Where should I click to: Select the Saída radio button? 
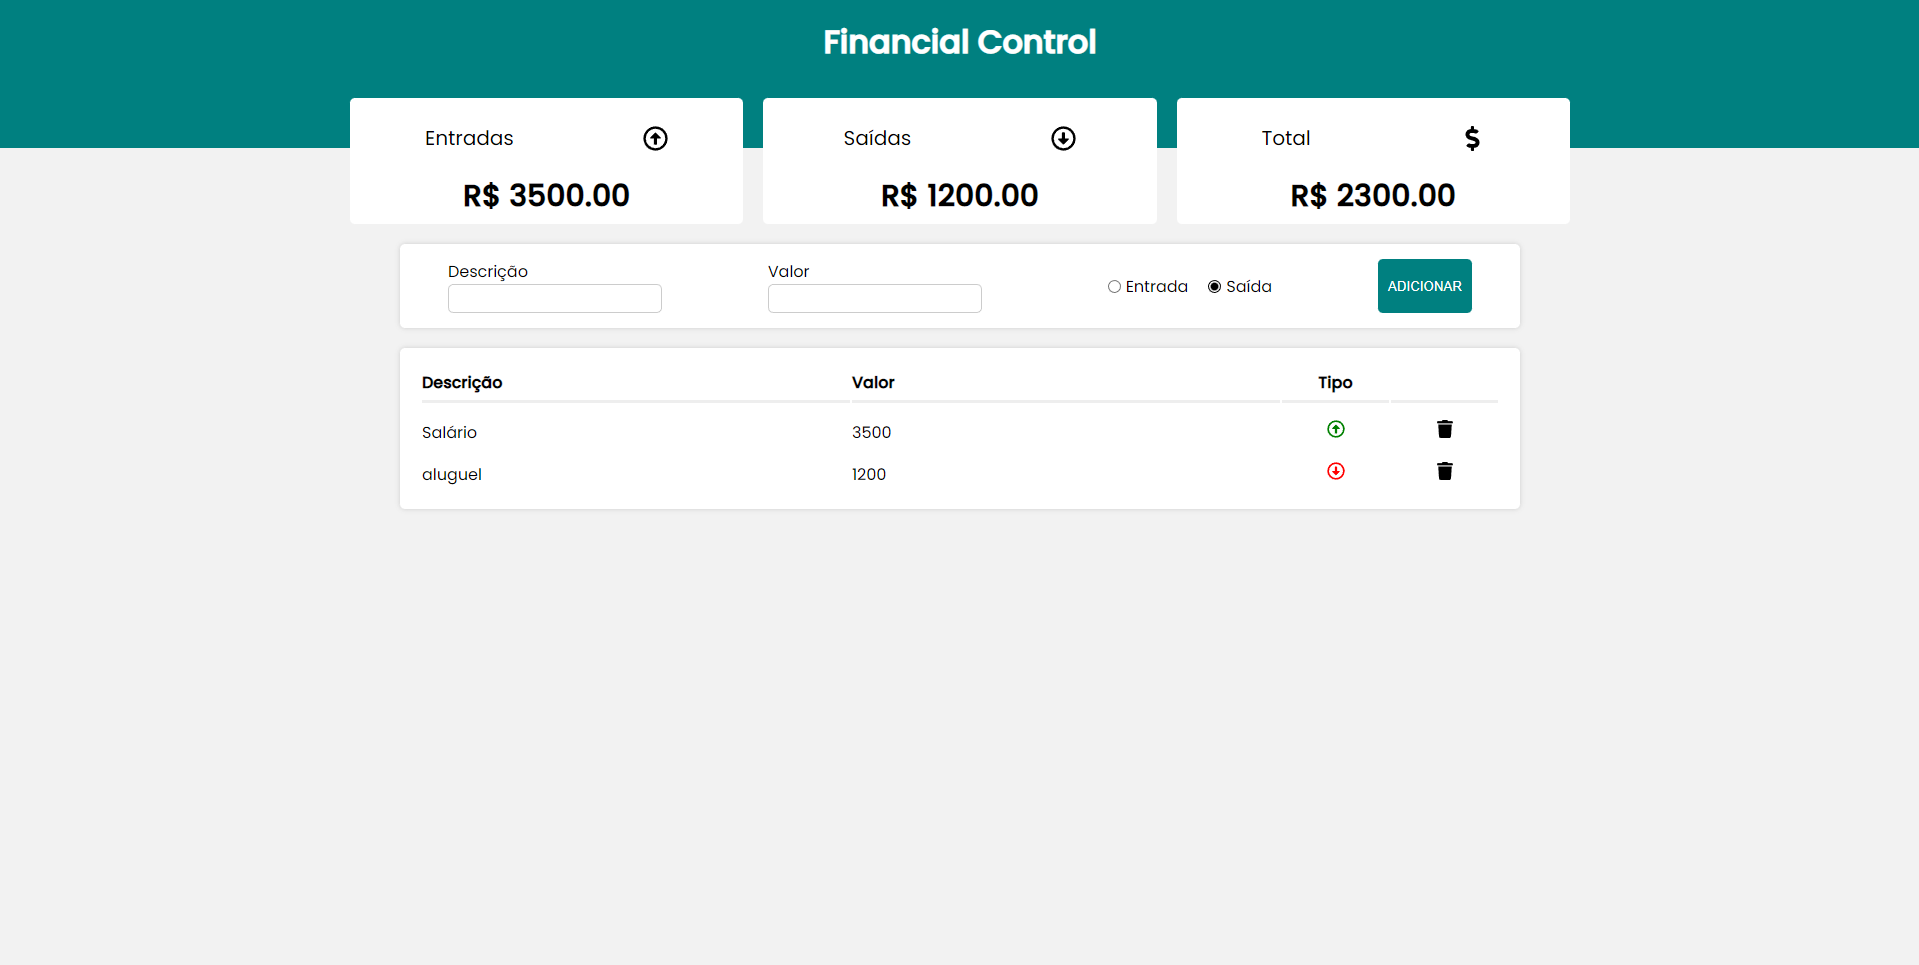click(x=1213, y=286)
